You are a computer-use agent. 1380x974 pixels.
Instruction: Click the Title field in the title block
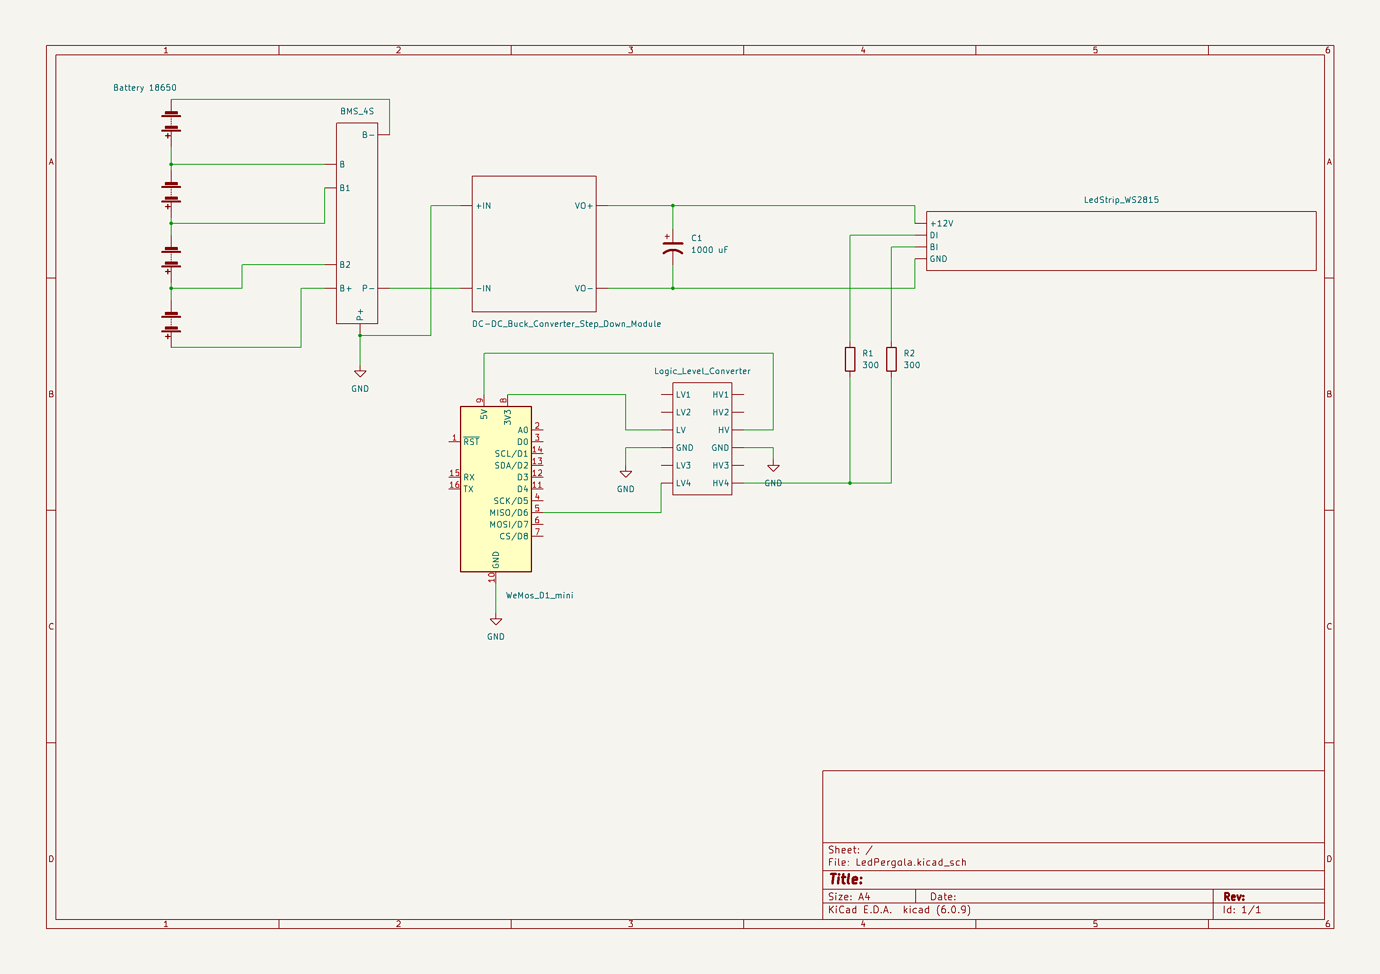click(848, 878)
